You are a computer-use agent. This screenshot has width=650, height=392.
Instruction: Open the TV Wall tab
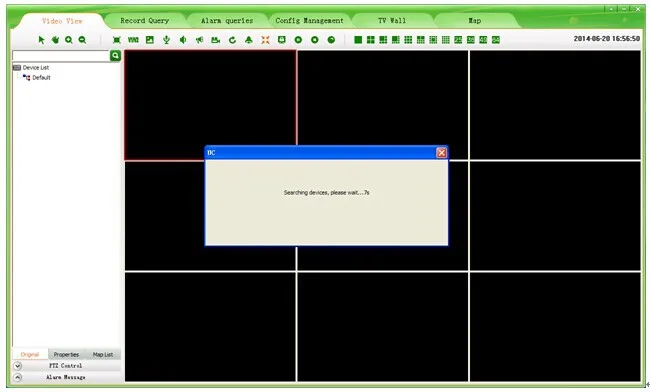[392, 20]
